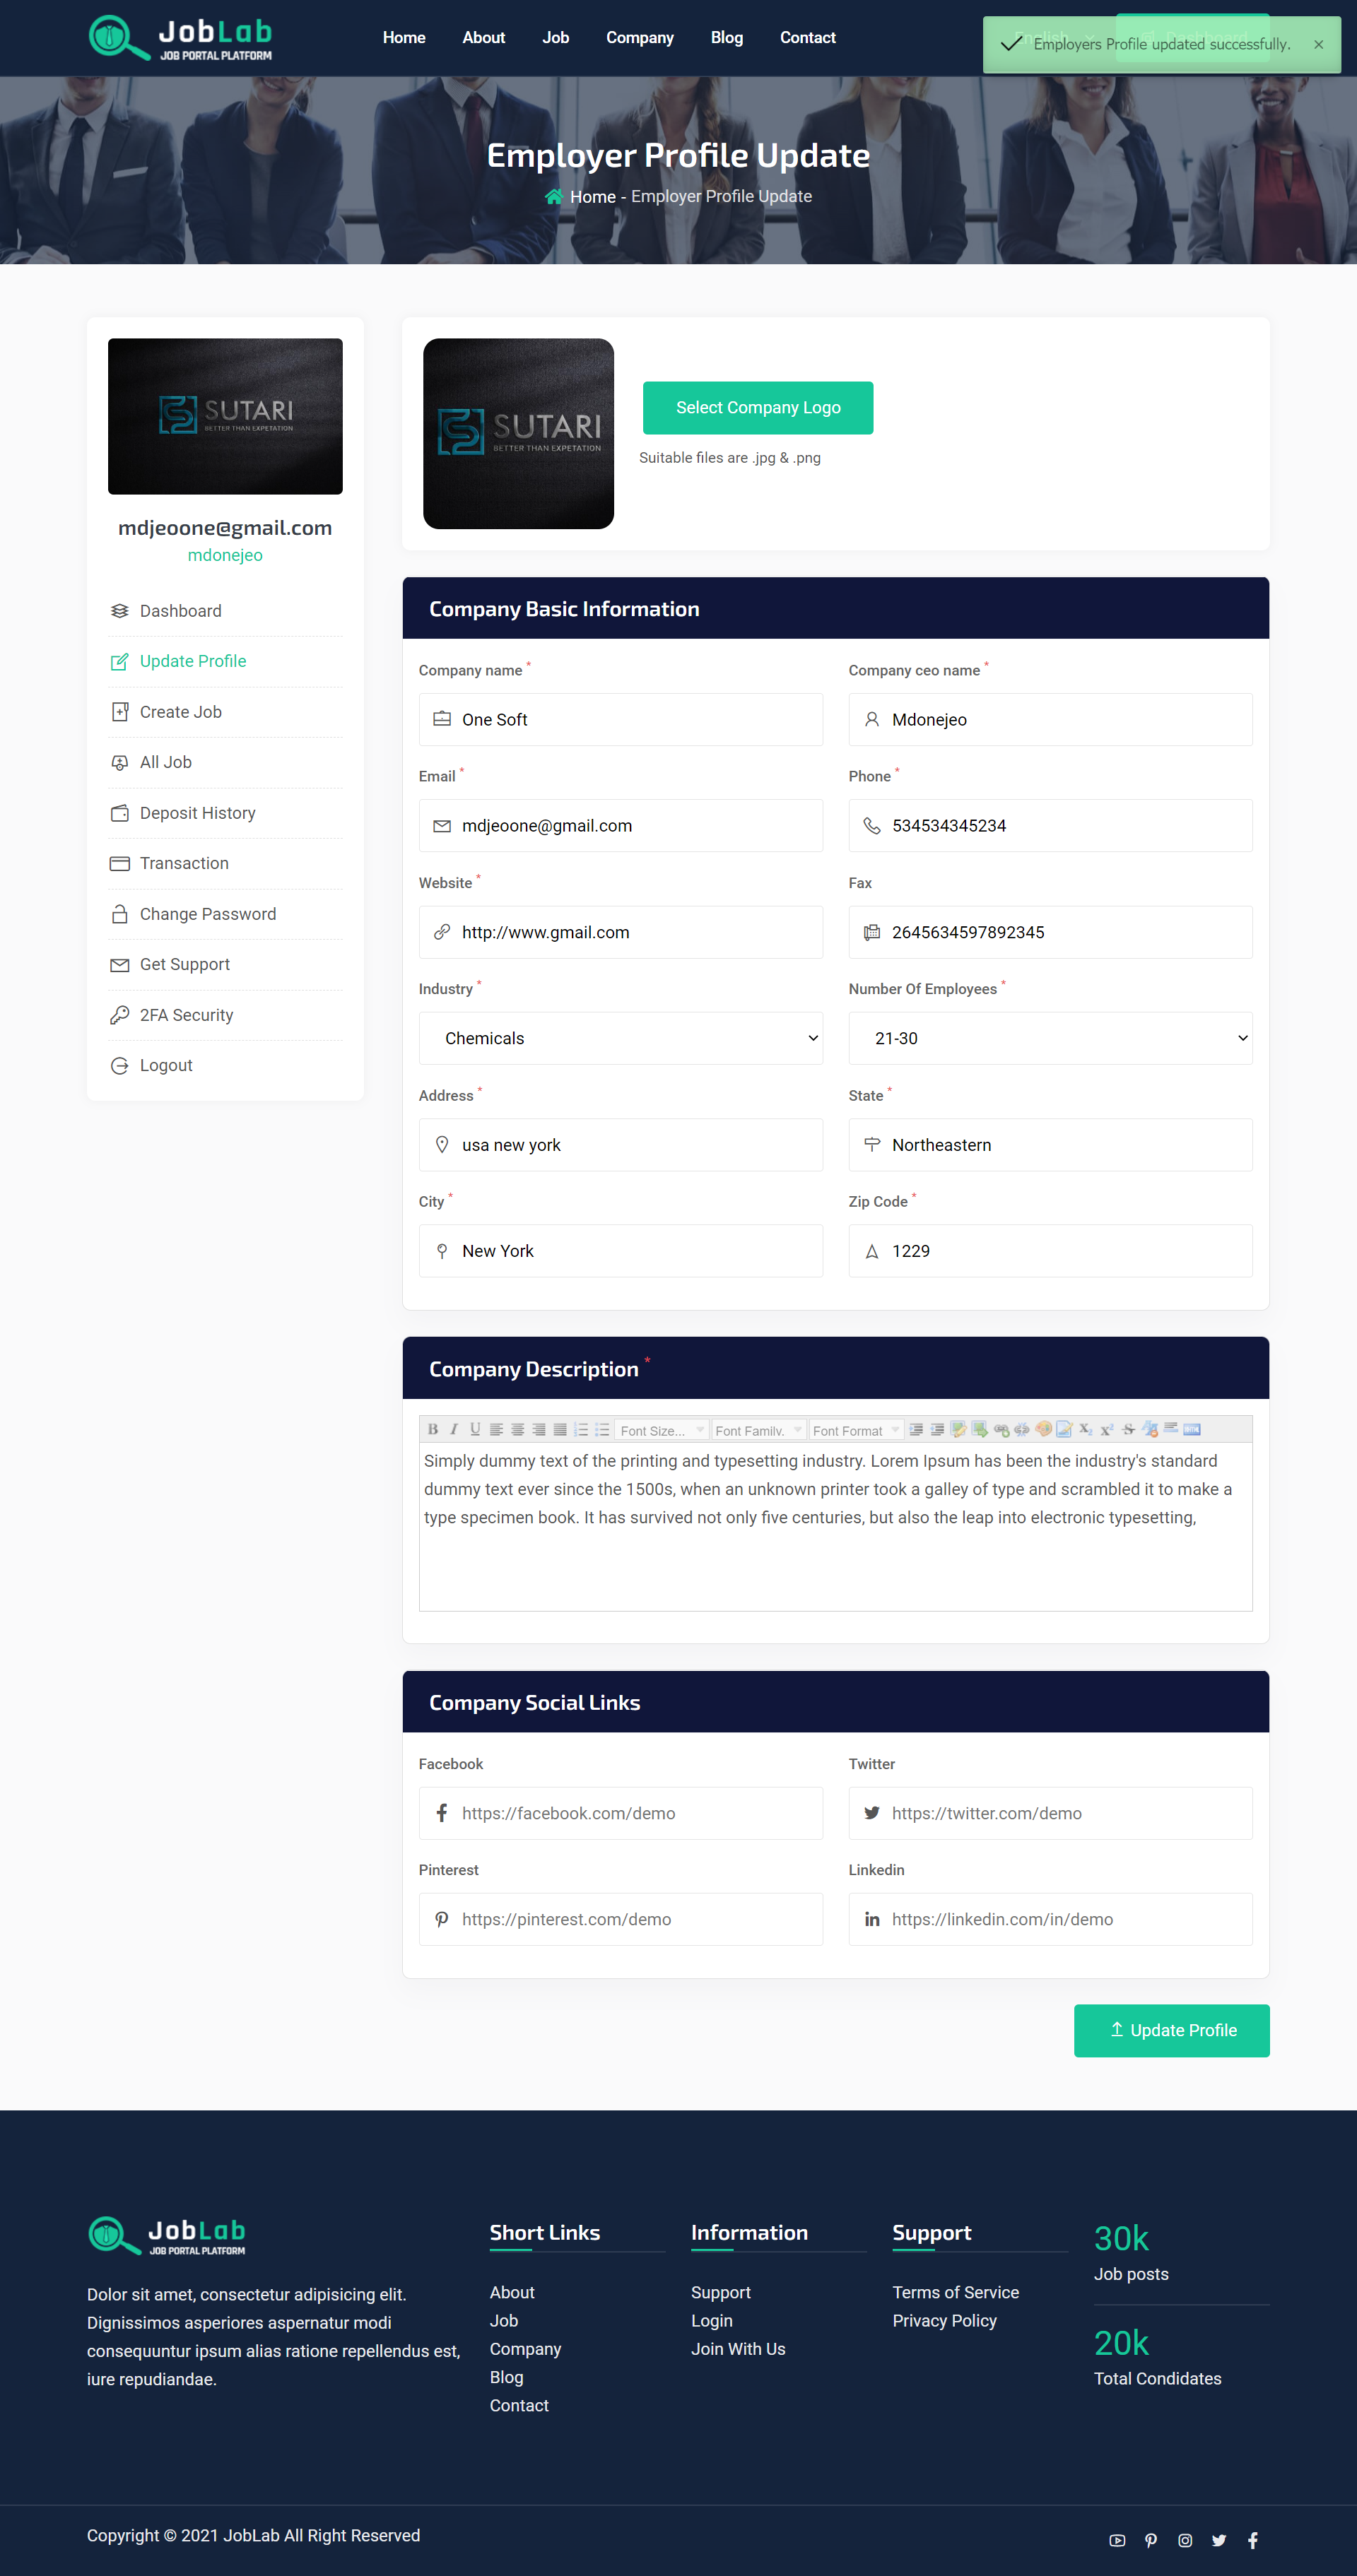The image size is (1357, 2576).
Task: Center-align text in the description editor
Action: coord(516,1429)
